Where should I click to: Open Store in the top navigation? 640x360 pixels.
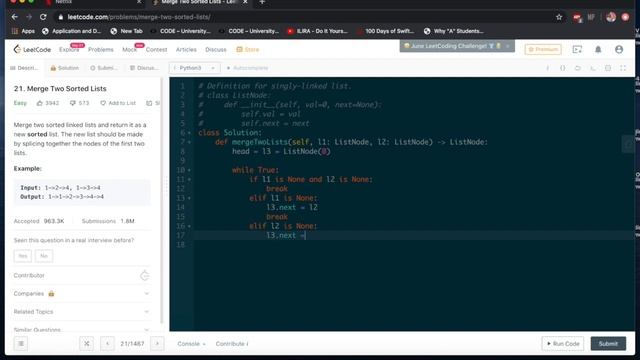click(x=248, y=49)
